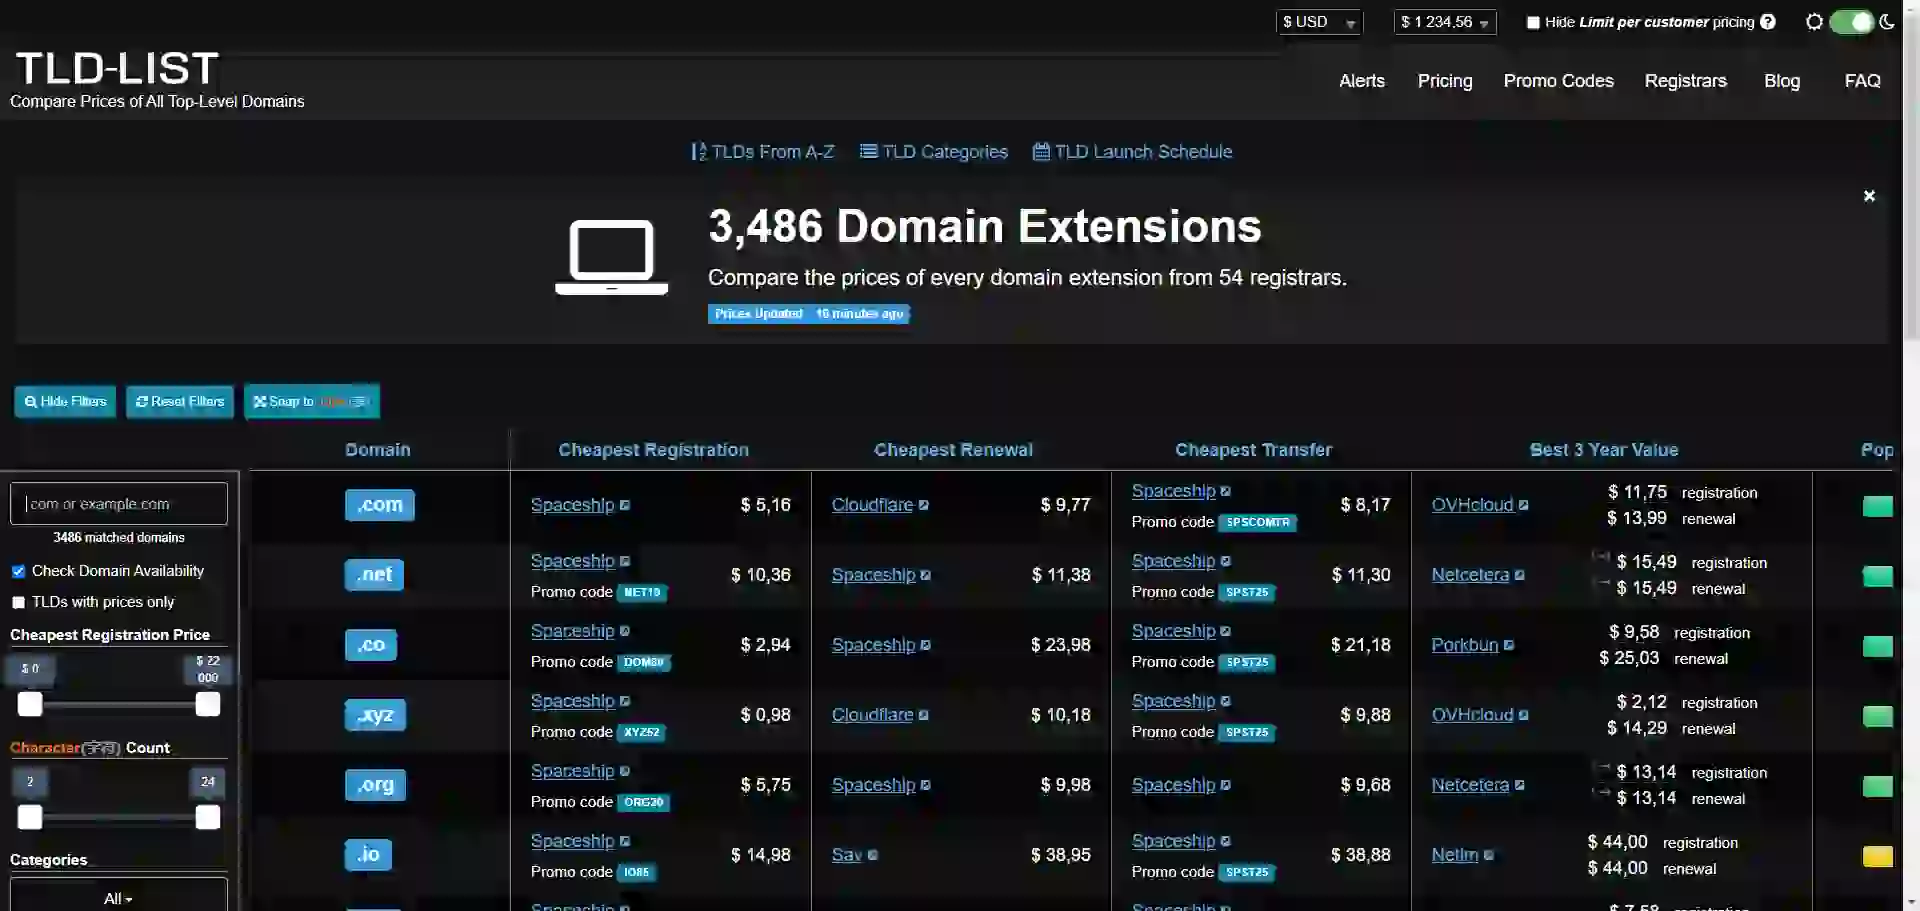This screenshot has height=911, width=1920.
Task: Sort by Best 3 Year Value column
Action: coord(1603,450)
